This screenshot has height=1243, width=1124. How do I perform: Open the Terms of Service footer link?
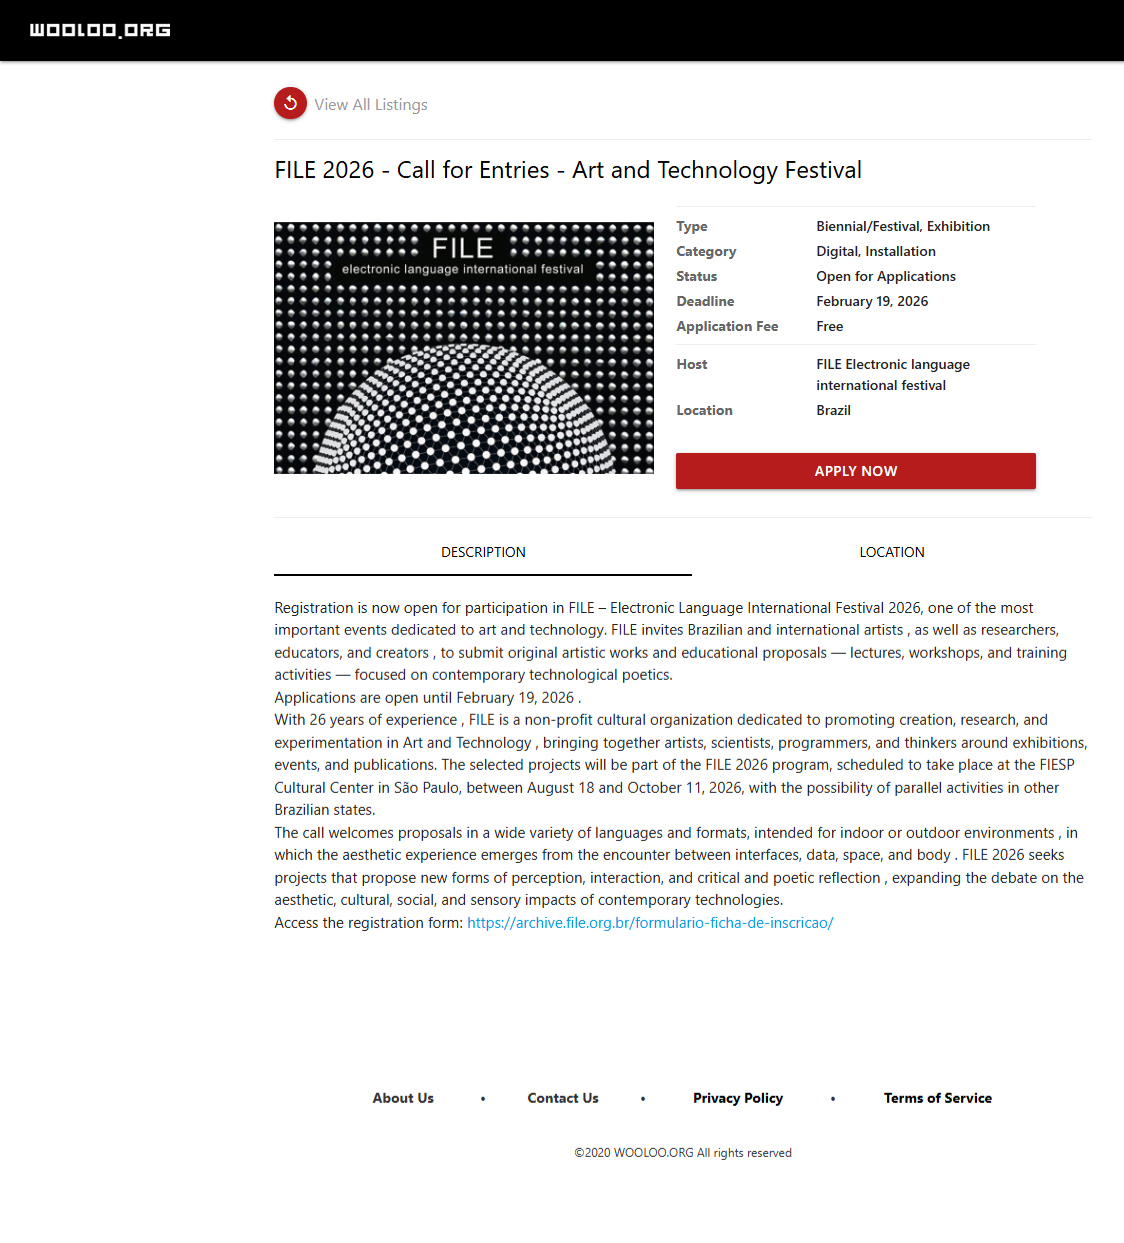coord(938,1098)
